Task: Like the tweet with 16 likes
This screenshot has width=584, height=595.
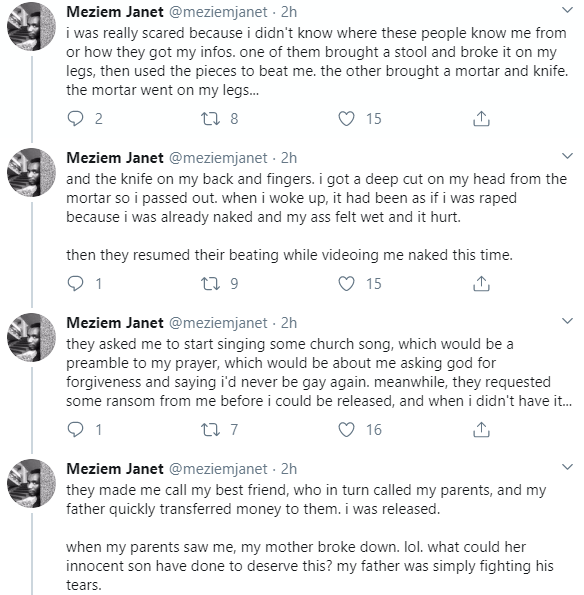Action: point(346,430)
